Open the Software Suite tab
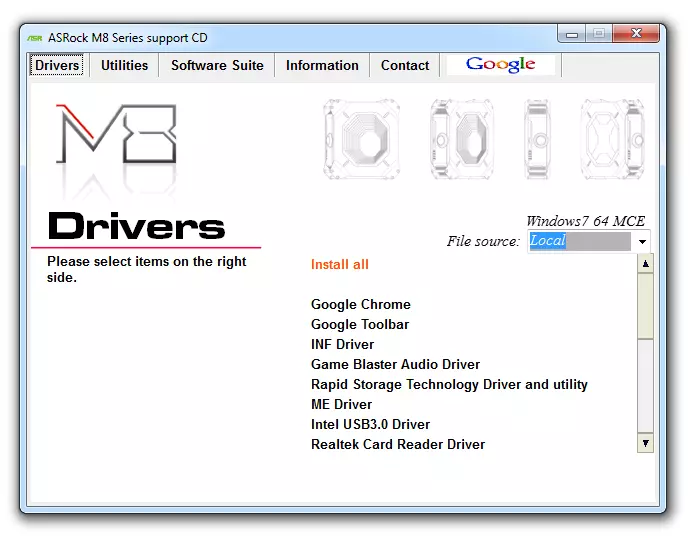 click(217, 65)
